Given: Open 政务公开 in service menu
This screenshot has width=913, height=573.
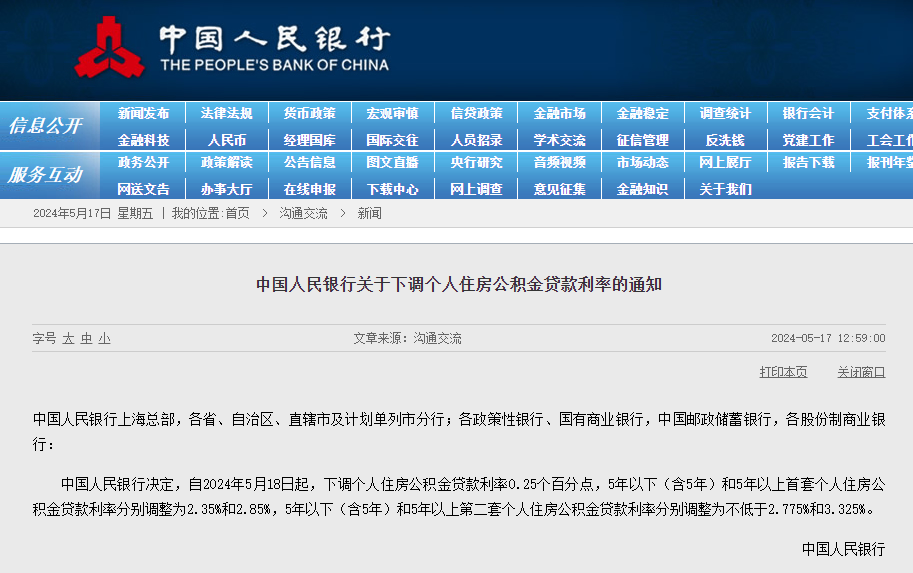Looking at the screenshot, I should pyautogui.click(x=143, y=162).
